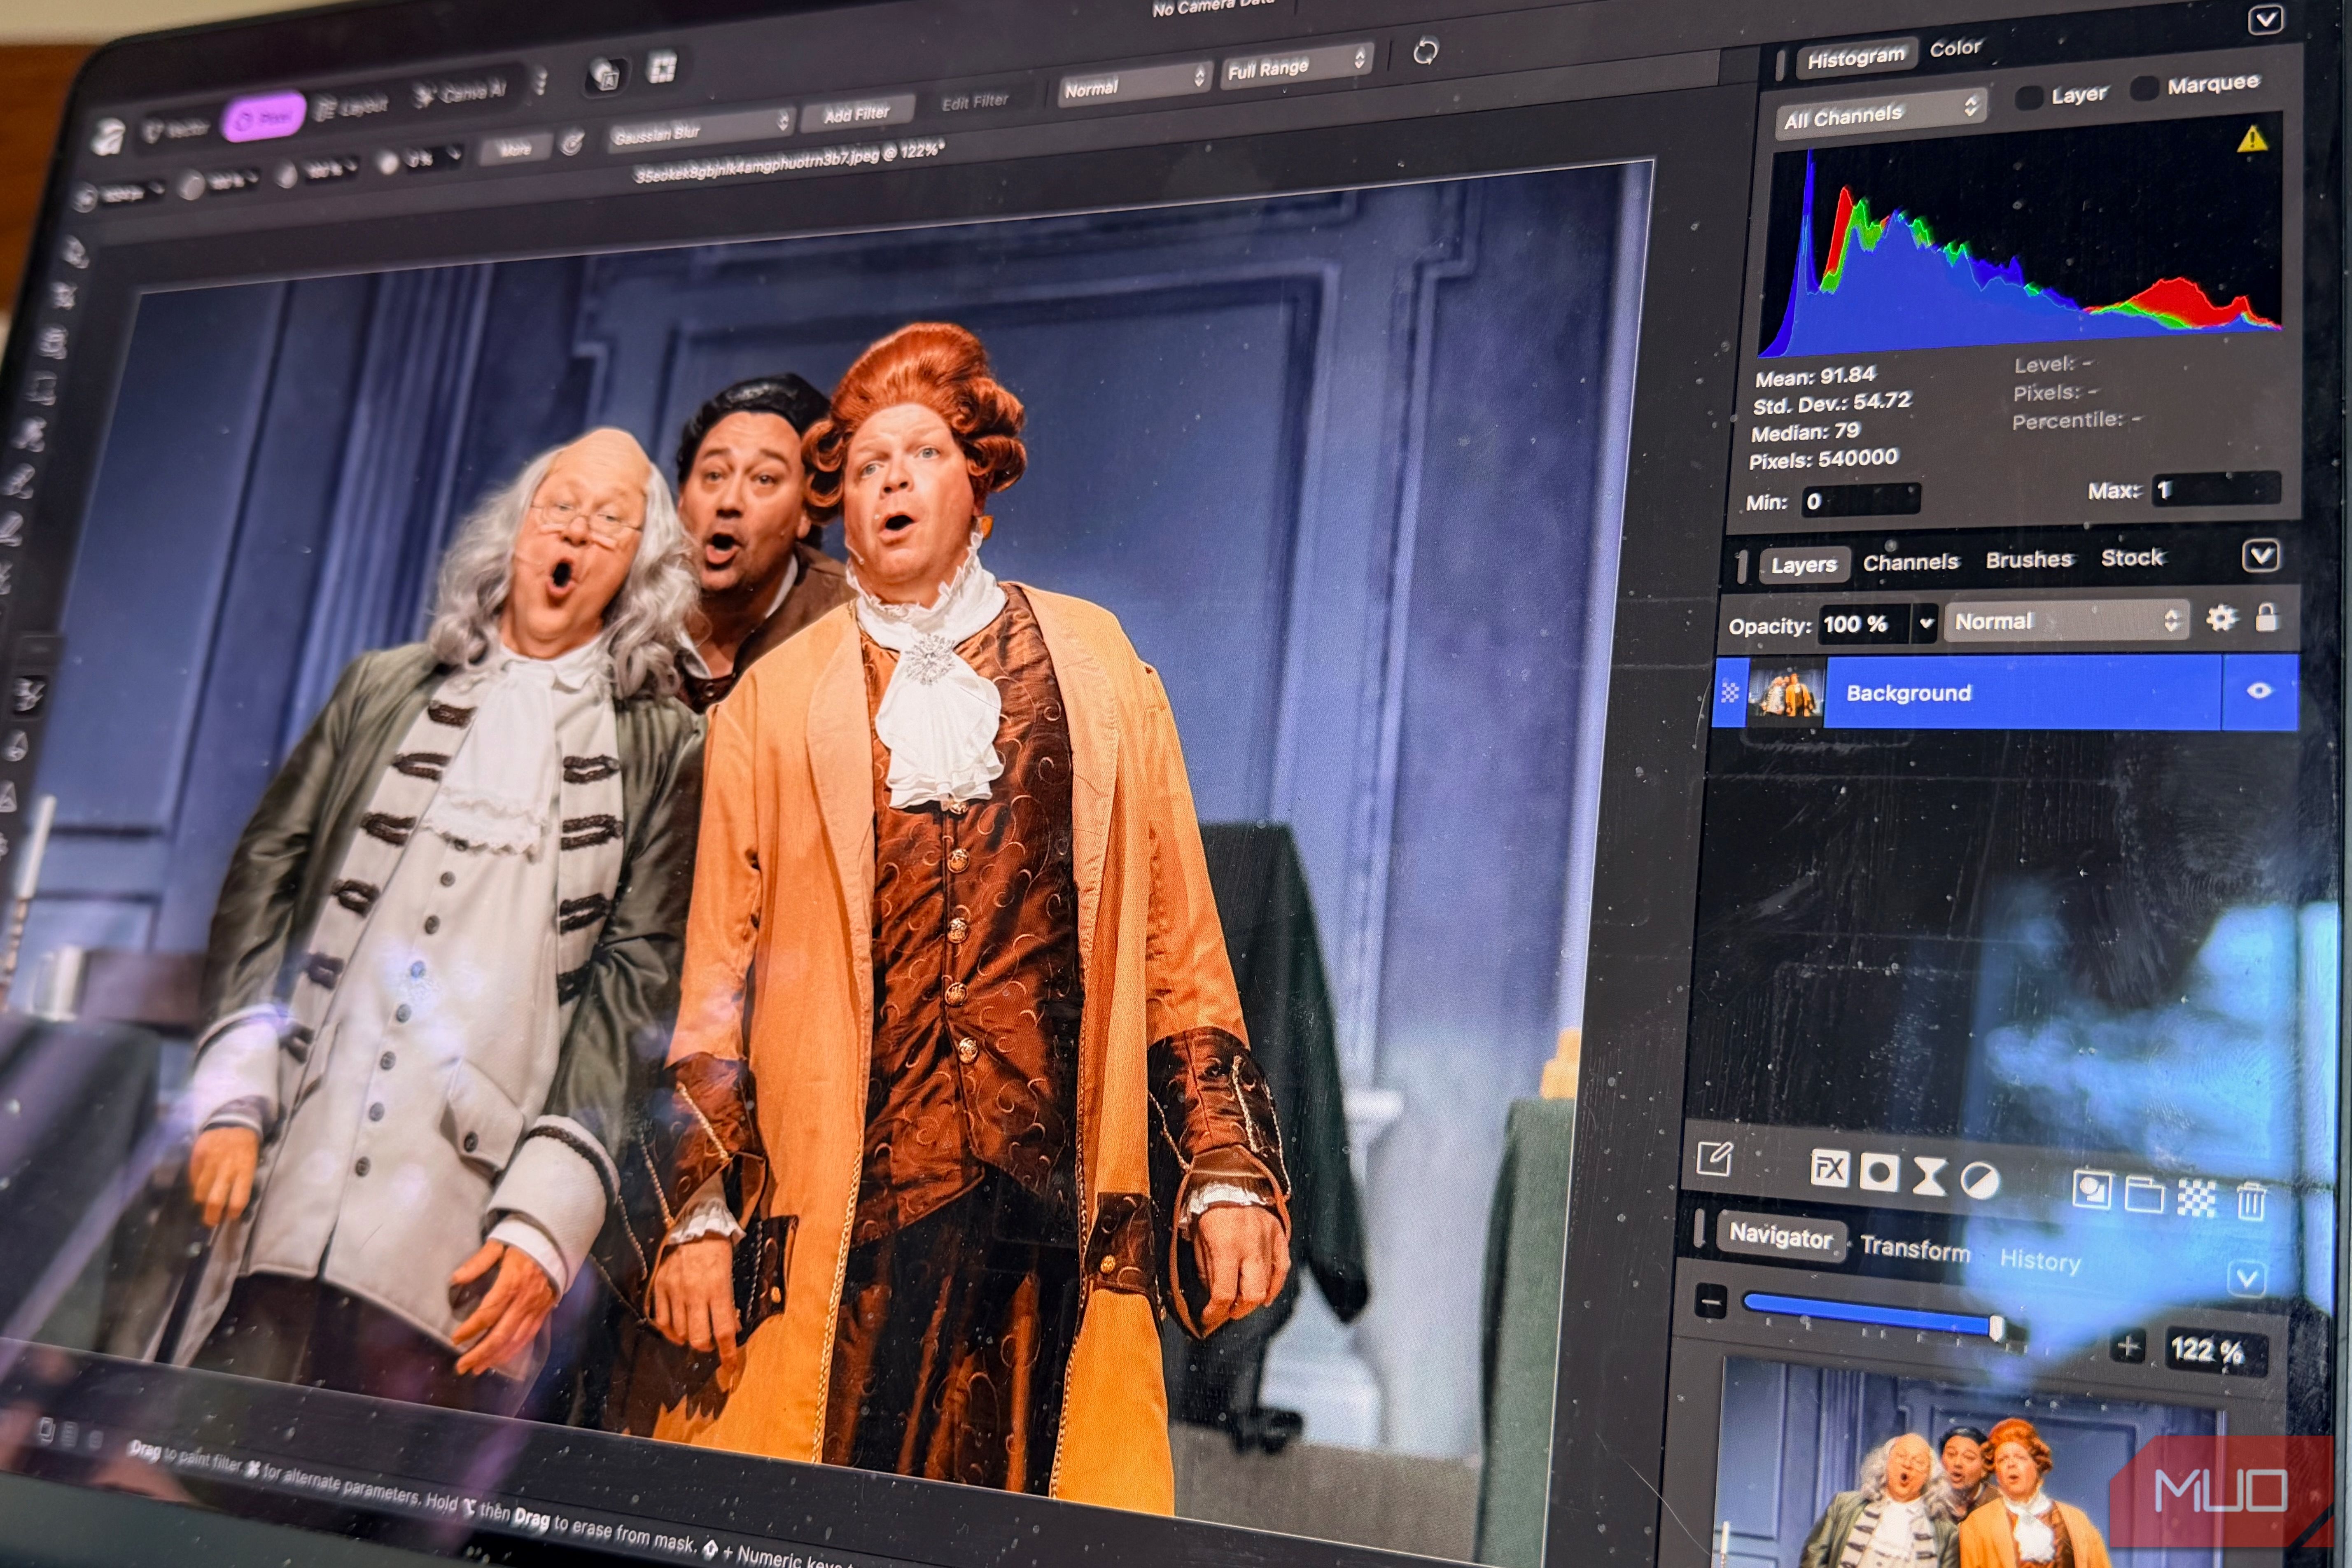Click the Navigator minus zoom out button

click(x=1711, y=1302)
